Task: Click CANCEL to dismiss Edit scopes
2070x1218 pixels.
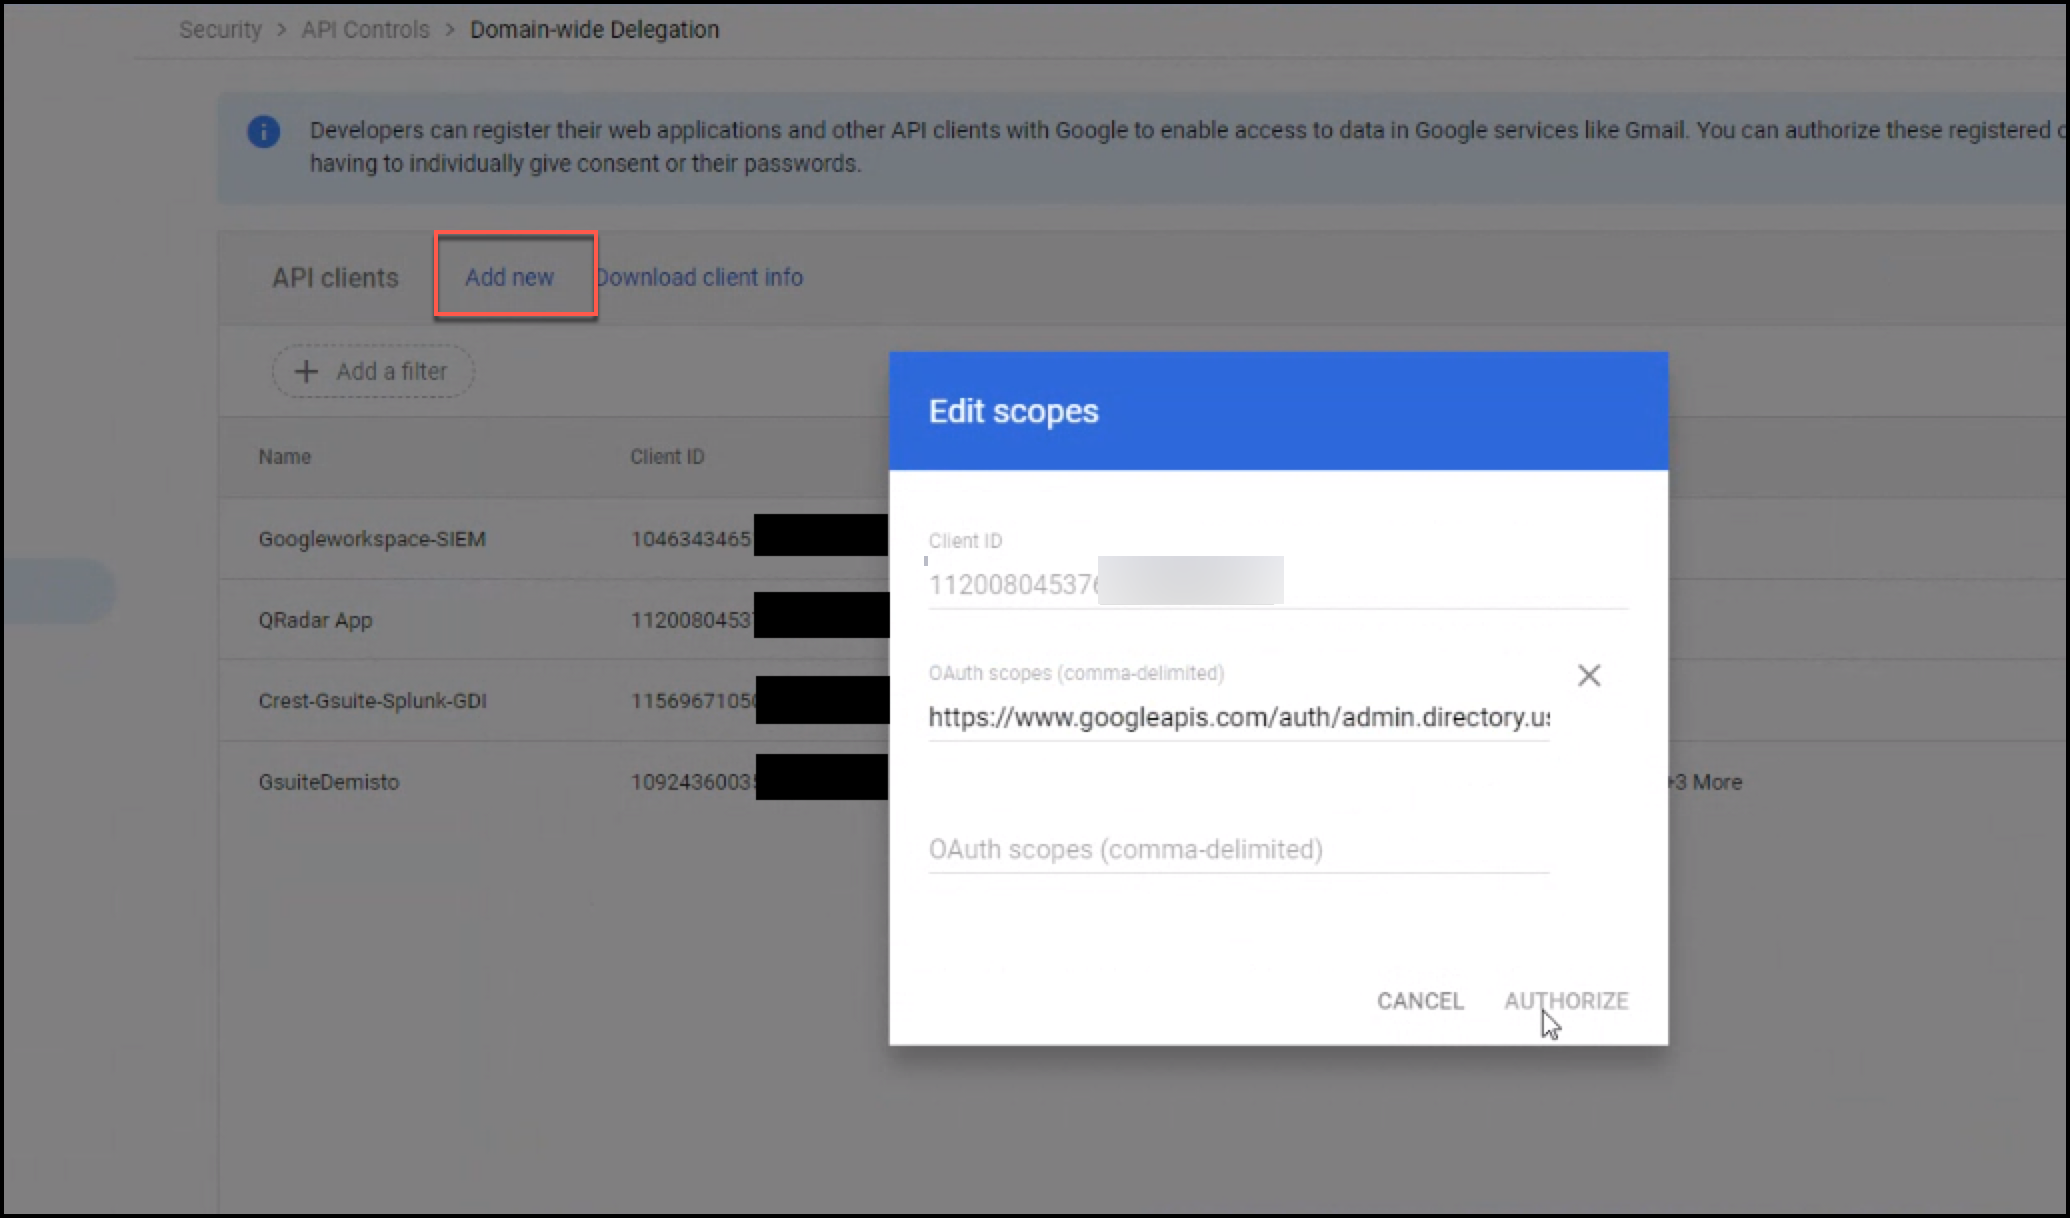Action: tap(1420, 1000)
